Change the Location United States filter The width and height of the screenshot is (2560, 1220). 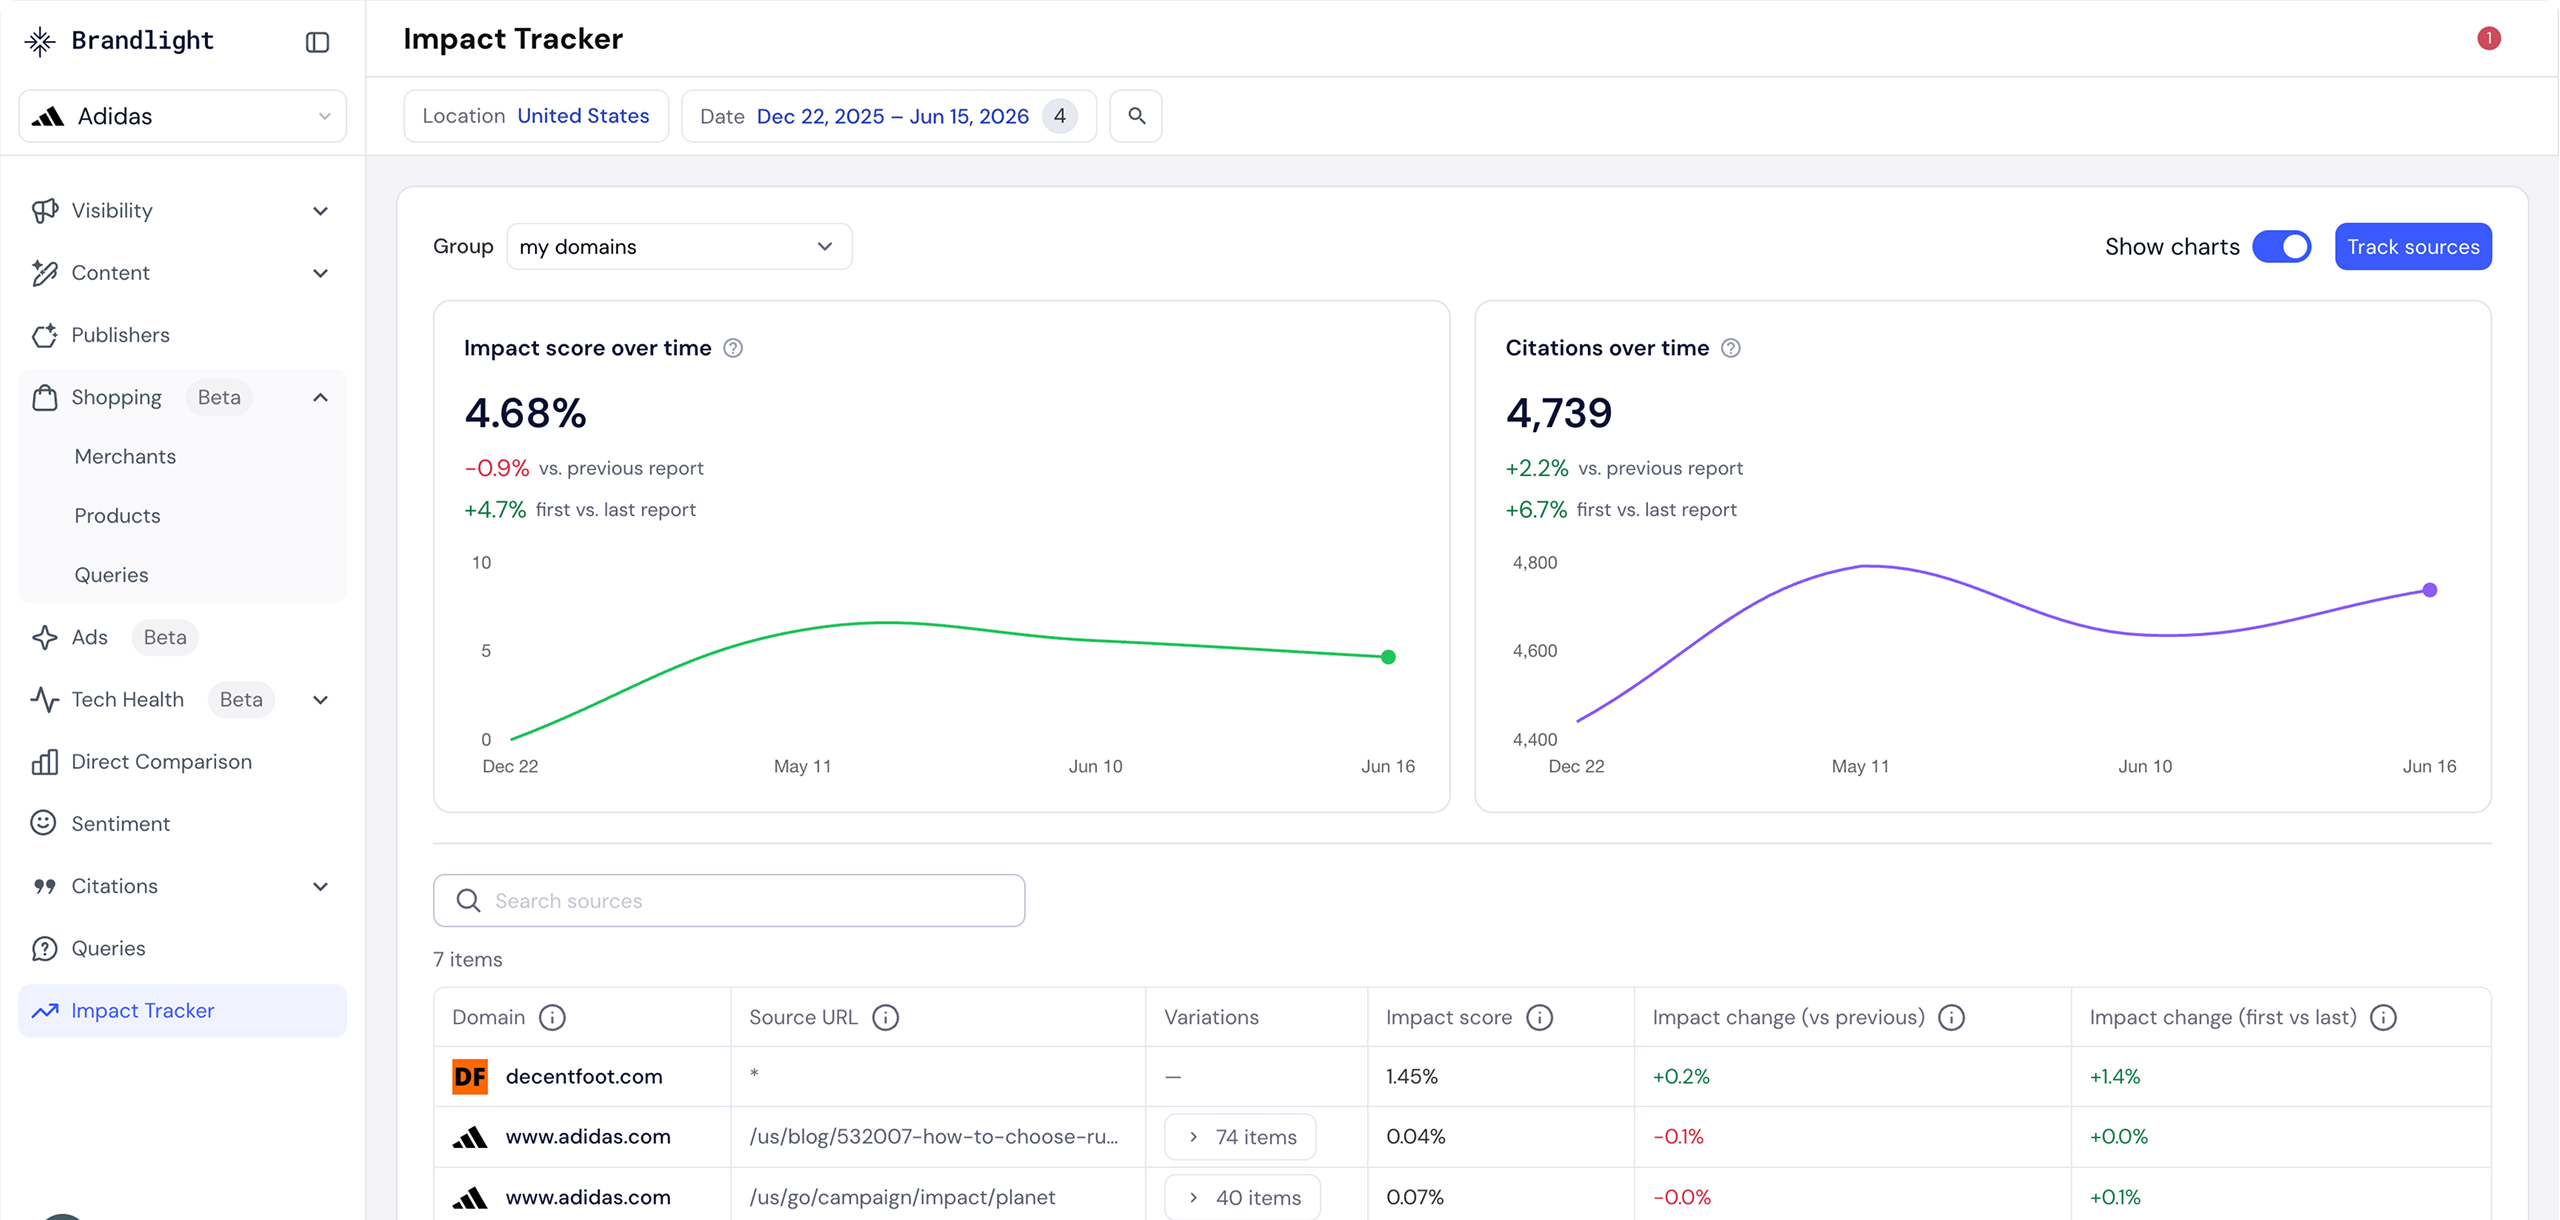536,116
